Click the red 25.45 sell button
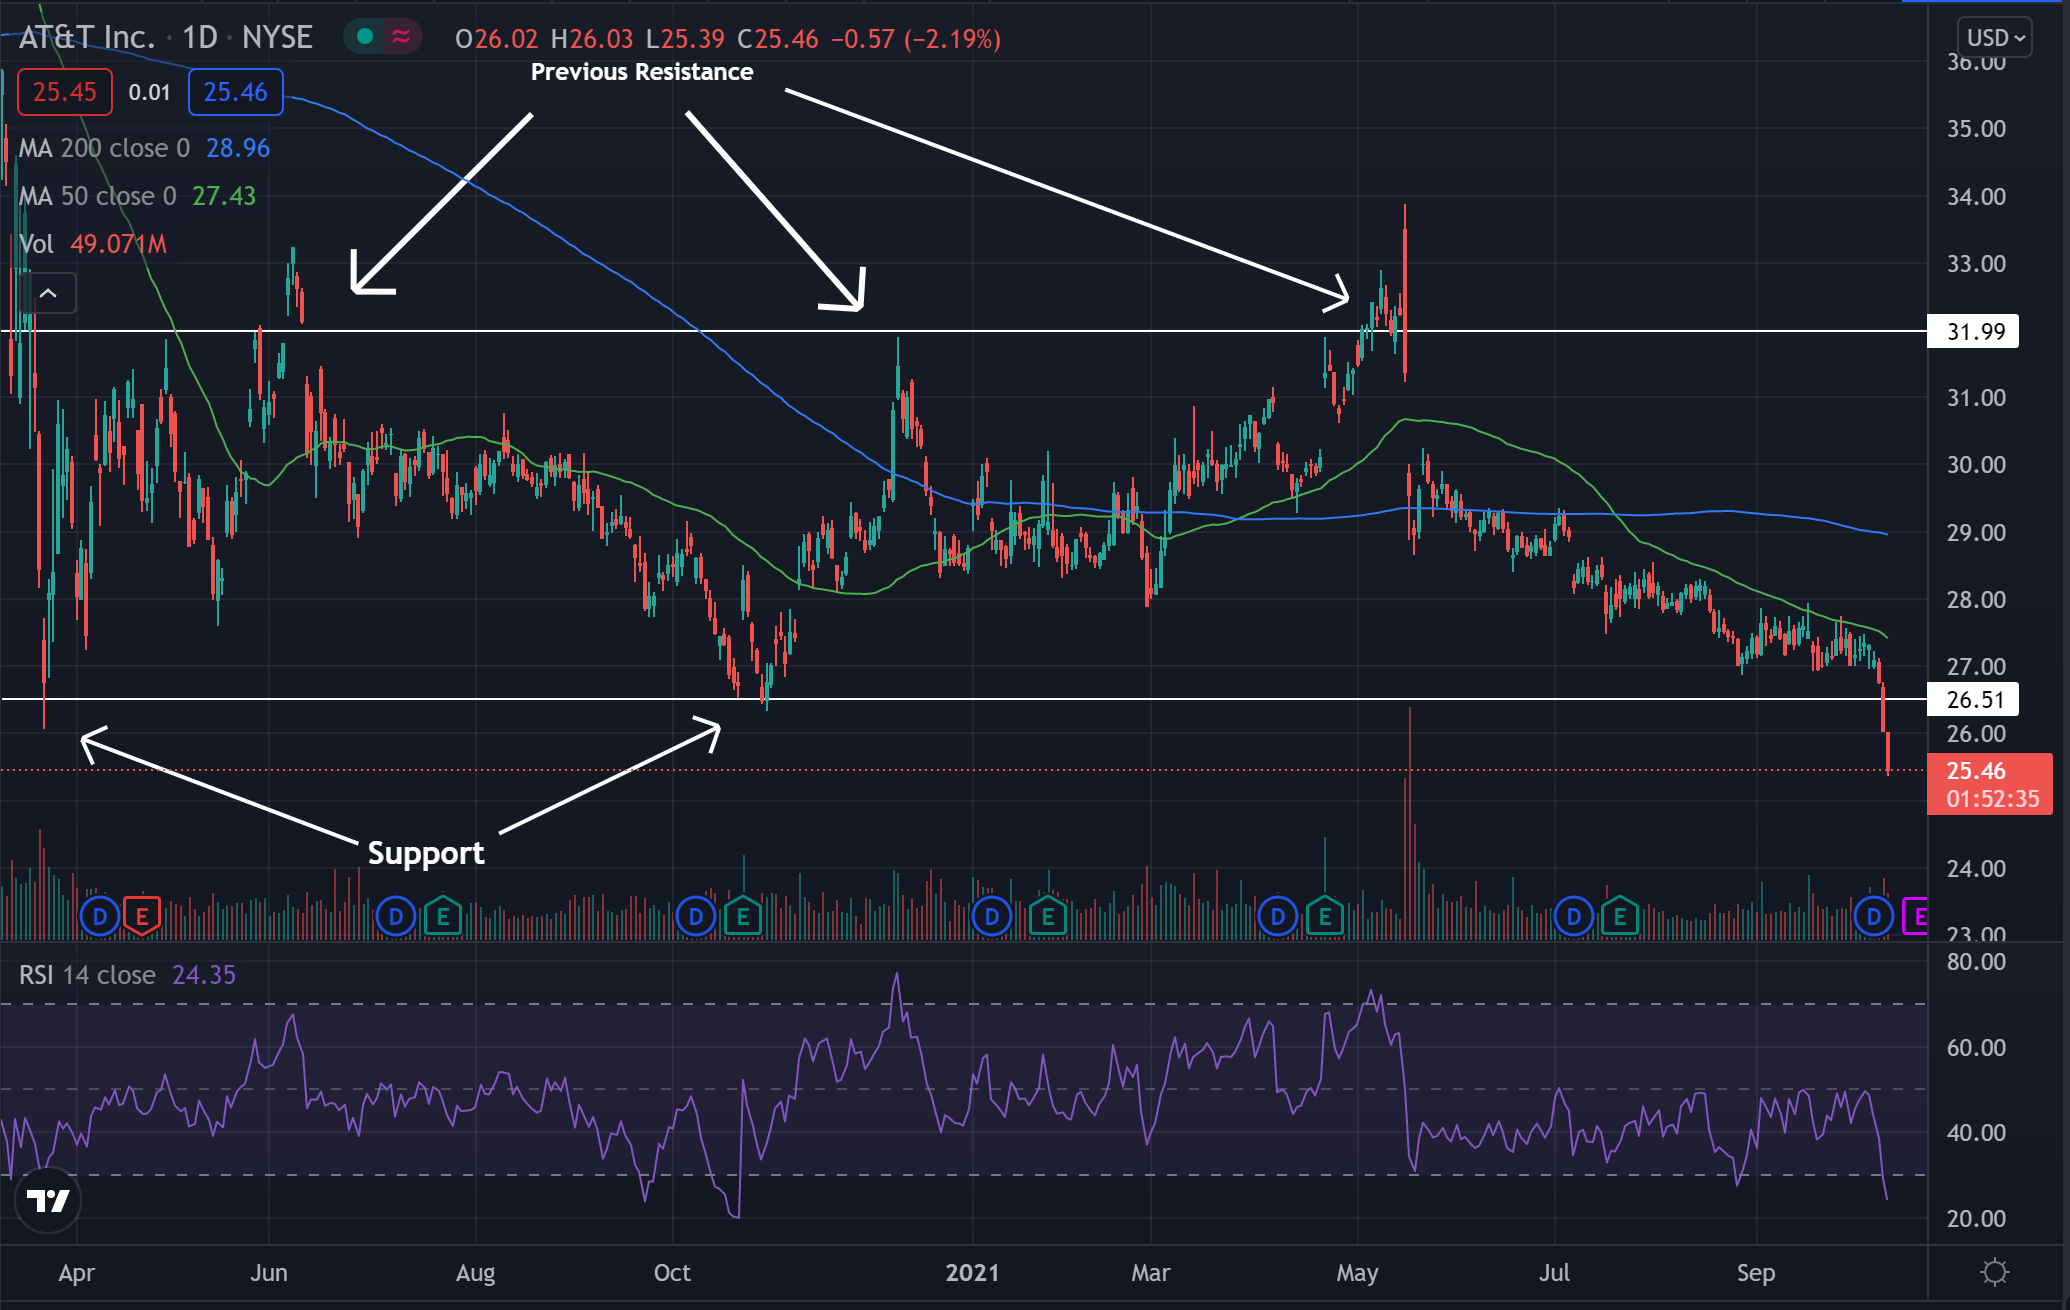The height and width of the screenshot is (1310, 2070). click(65, 92)
